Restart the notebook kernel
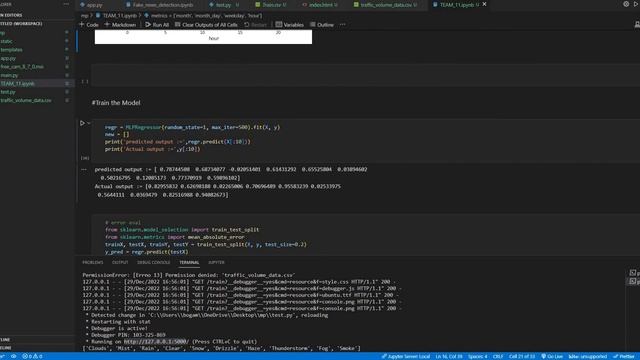This screenshot has width=640, height=360. (255, 25)
